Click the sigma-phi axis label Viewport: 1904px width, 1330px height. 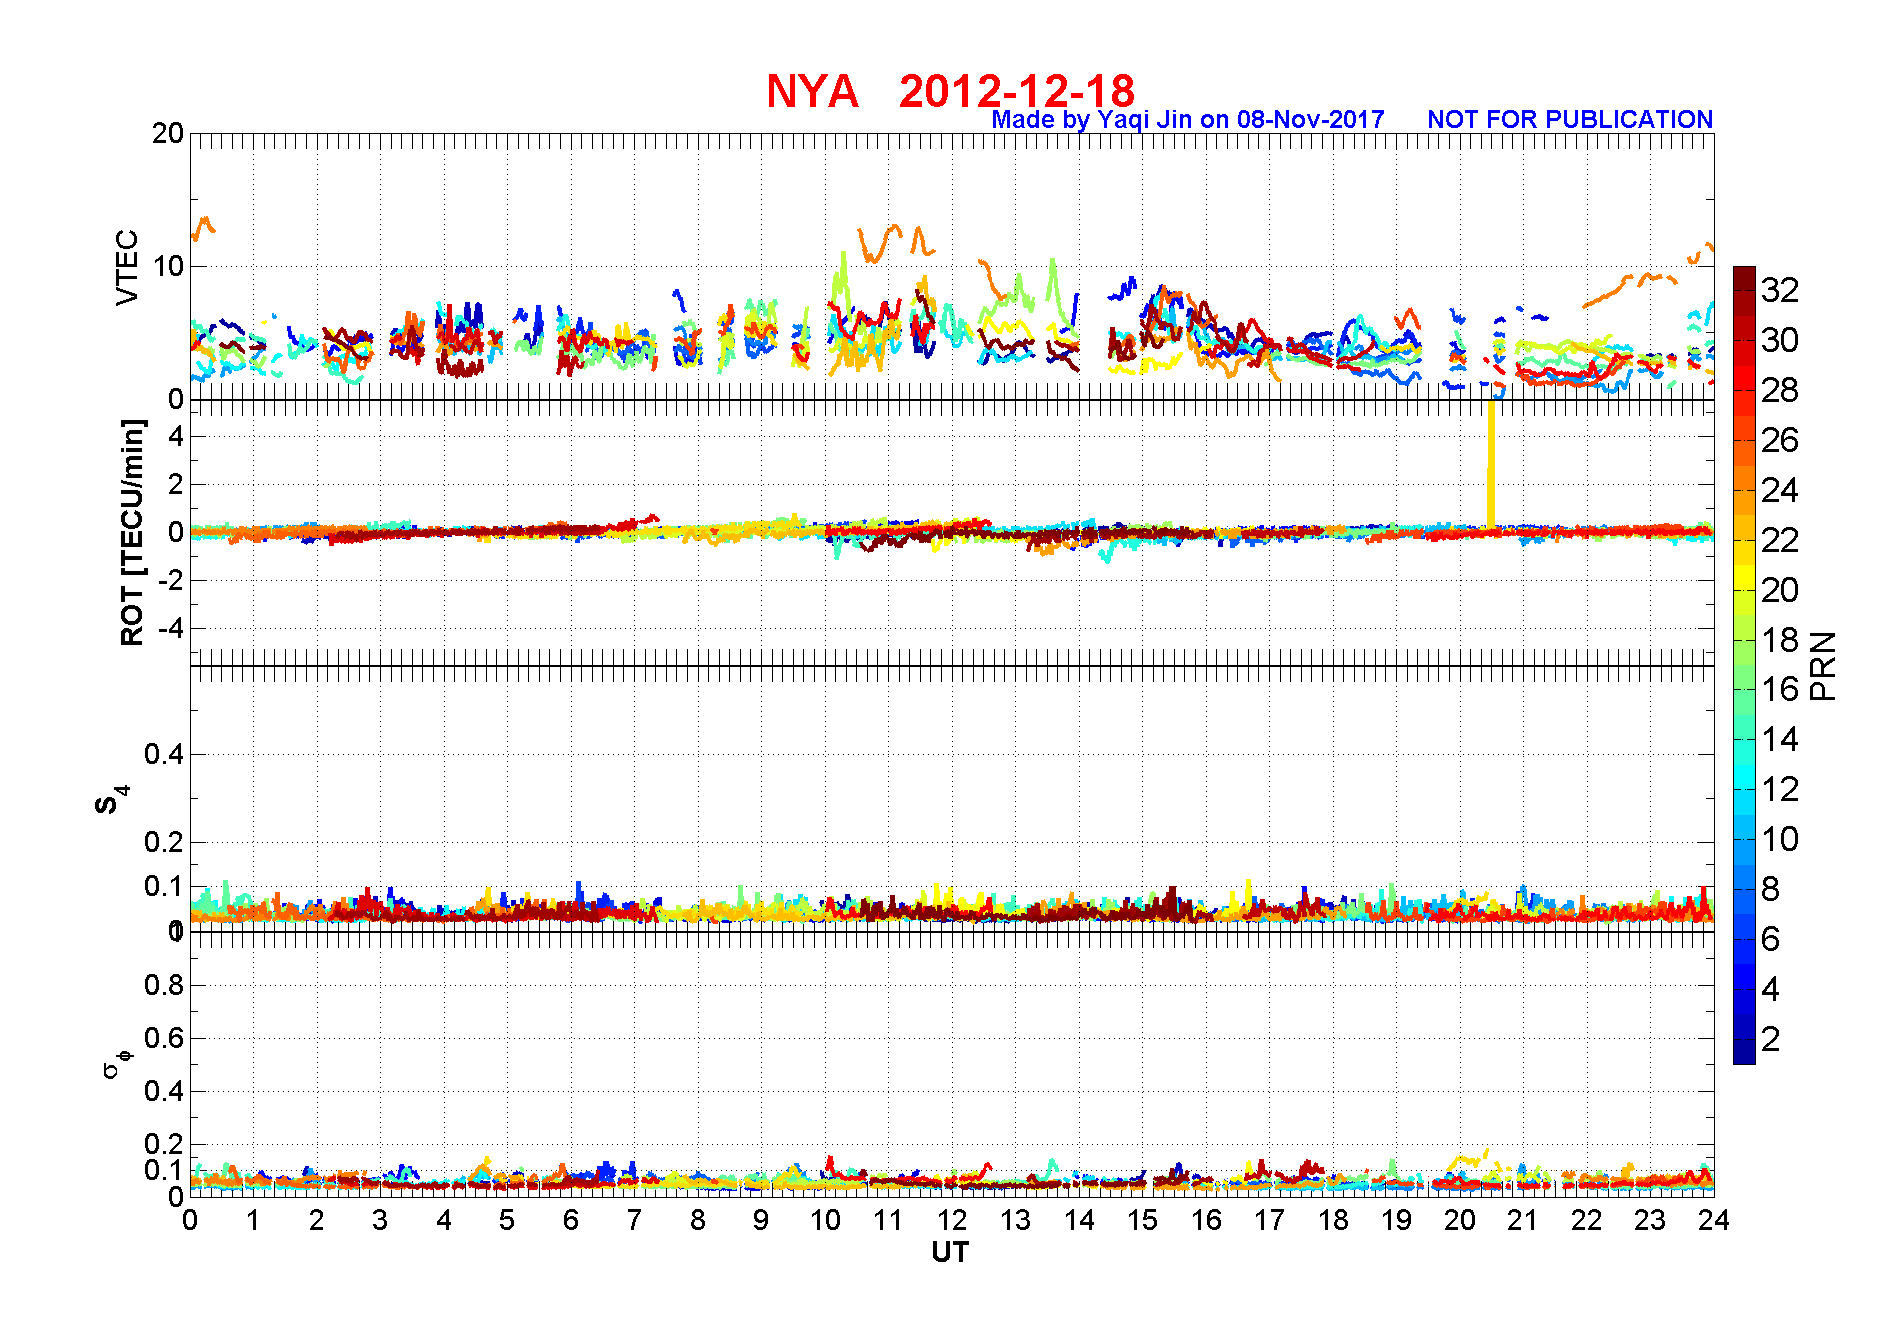(x=116, y=1063)
